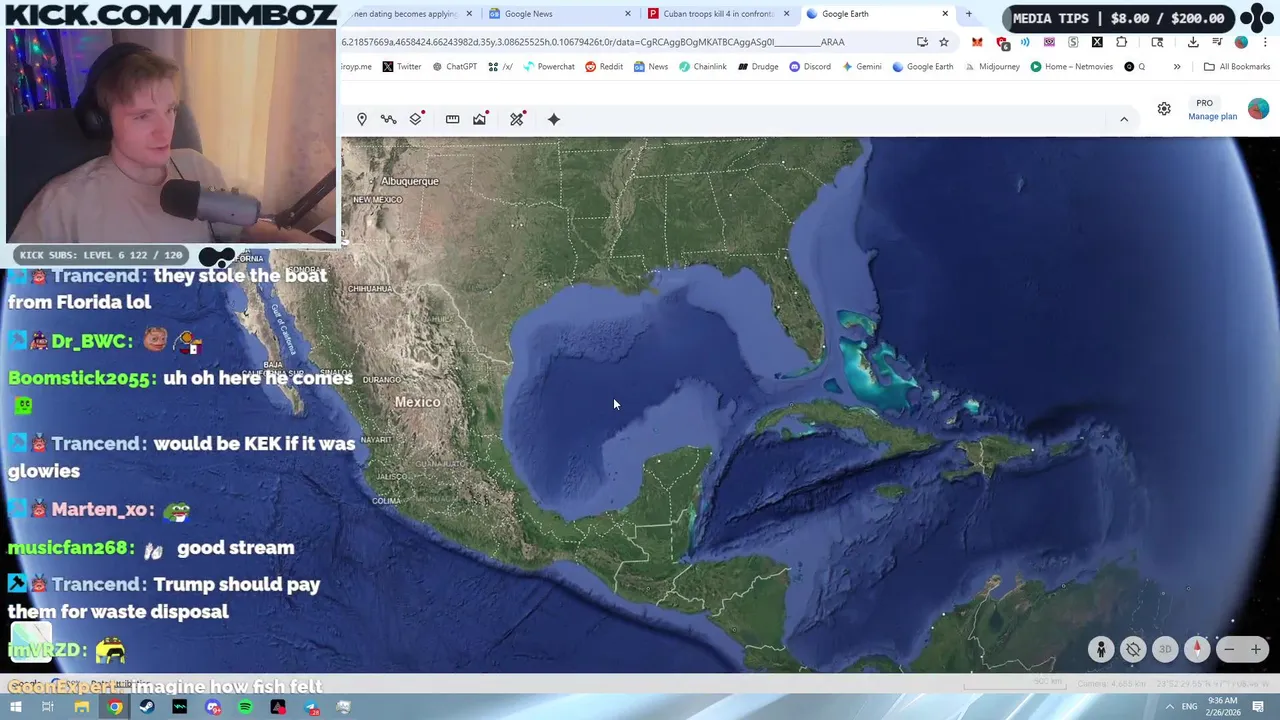This screenshot has height=720, width=1280.
Task: Open the ChatGPT bookmark
Action: coord(454,67)
